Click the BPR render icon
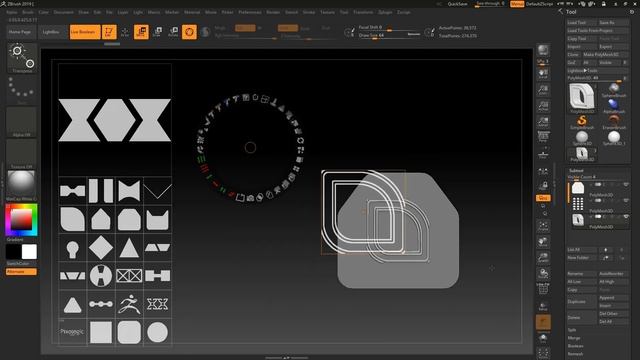Image resolution: width=640 pixels, height=360 pixels. coord(543,50)
